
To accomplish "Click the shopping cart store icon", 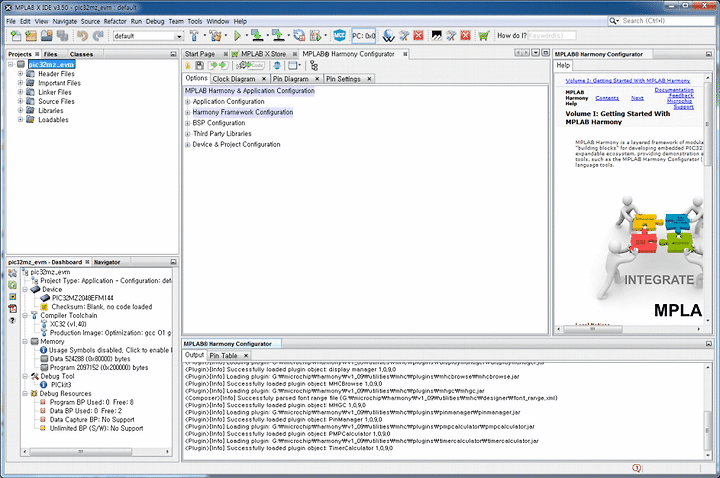I will pos(484,35).
